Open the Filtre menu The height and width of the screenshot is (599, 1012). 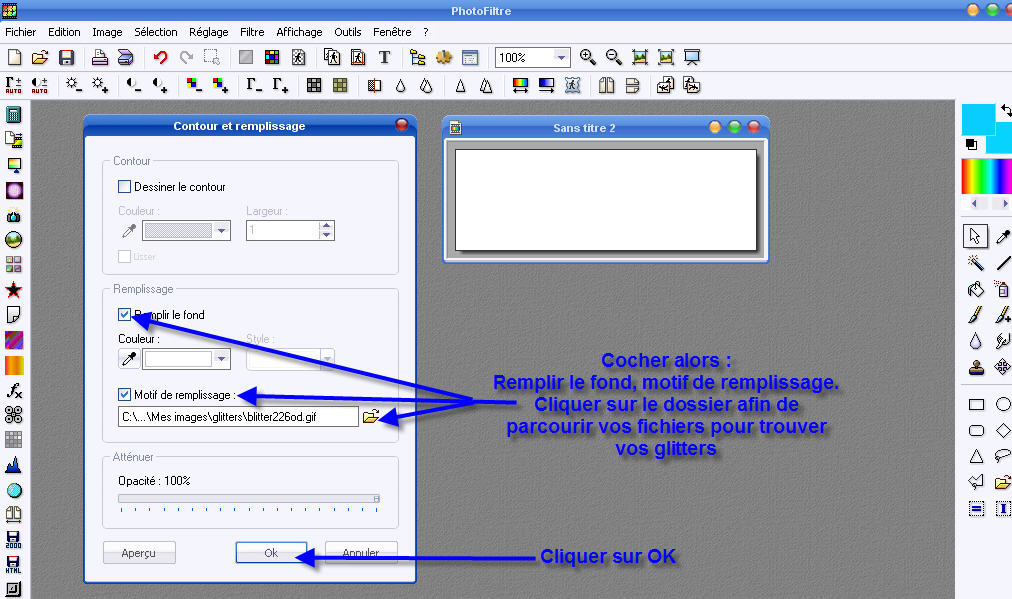pyautogui.click(x=252, y=32)
